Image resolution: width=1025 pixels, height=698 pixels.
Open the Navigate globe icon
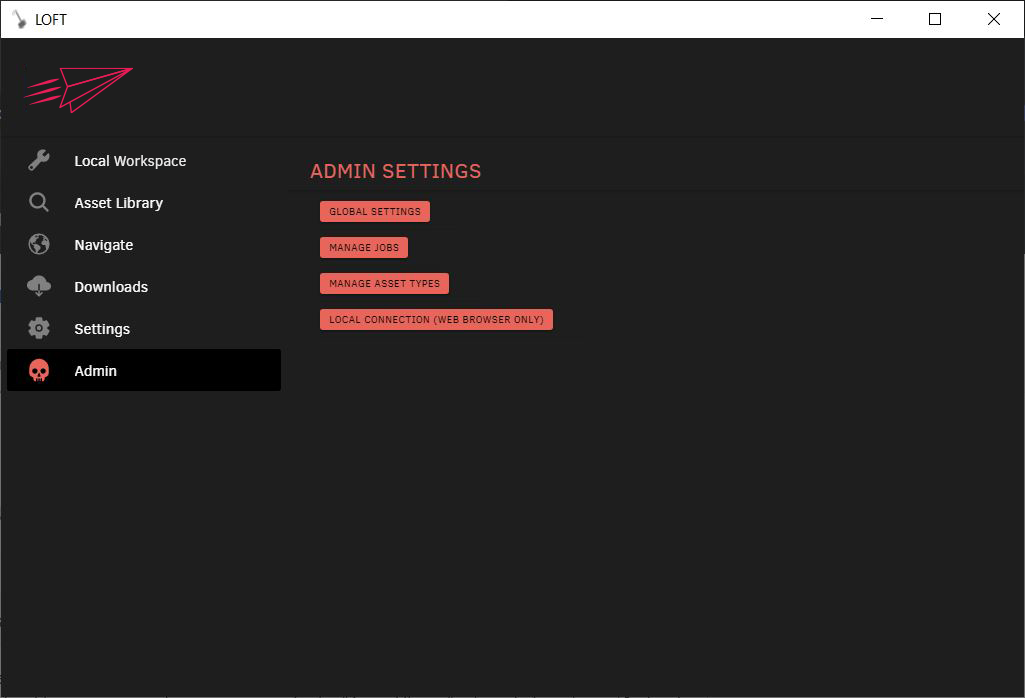tap(38, 244)
